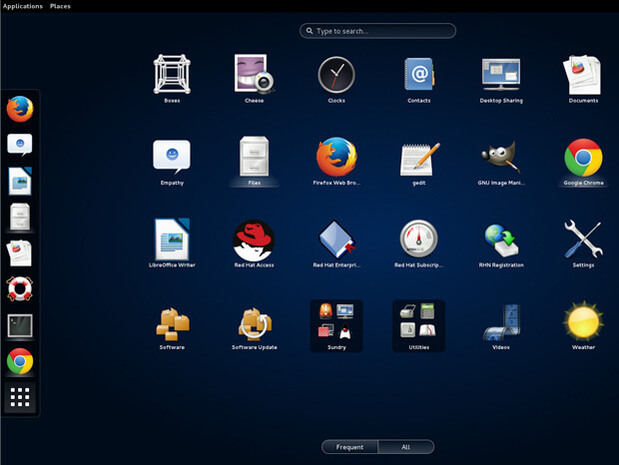Open the Applications menu

[x=23, y=6]
